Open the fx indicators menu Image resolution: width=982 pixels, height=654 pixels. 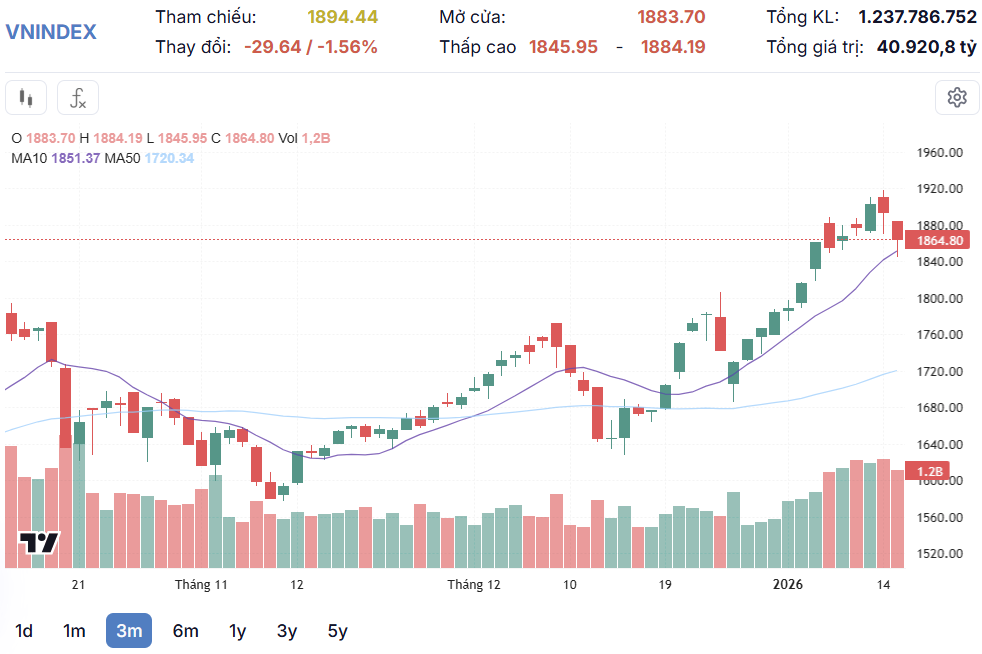pyautogui.click(x=78, y=98)
